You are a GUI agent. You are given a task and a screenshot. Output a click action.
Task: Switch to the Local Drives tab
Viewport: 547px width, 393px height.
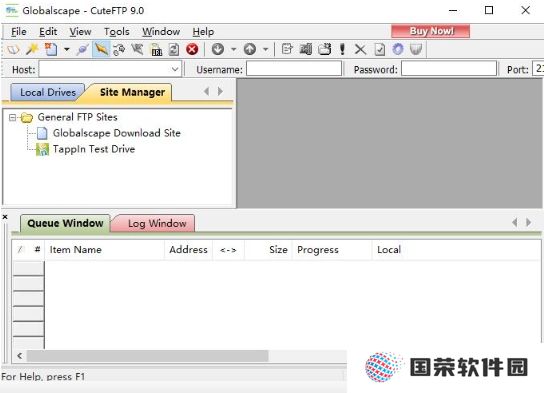[48, 92]
